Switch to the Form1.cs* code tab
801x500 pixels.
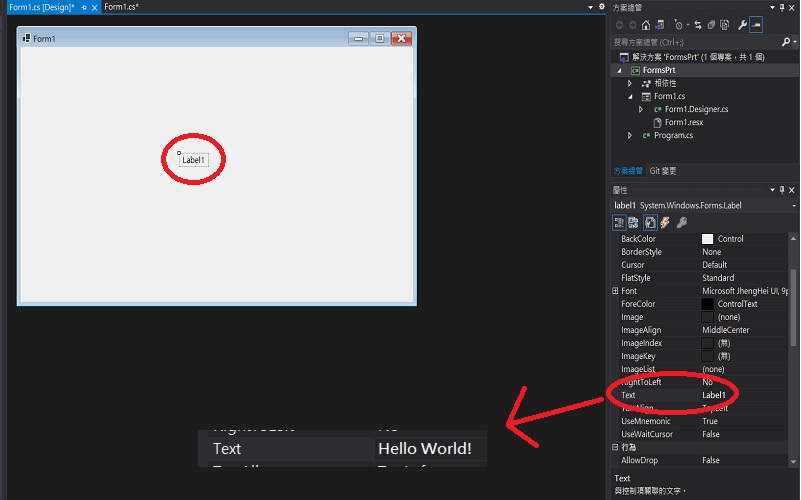coord(121,7)
